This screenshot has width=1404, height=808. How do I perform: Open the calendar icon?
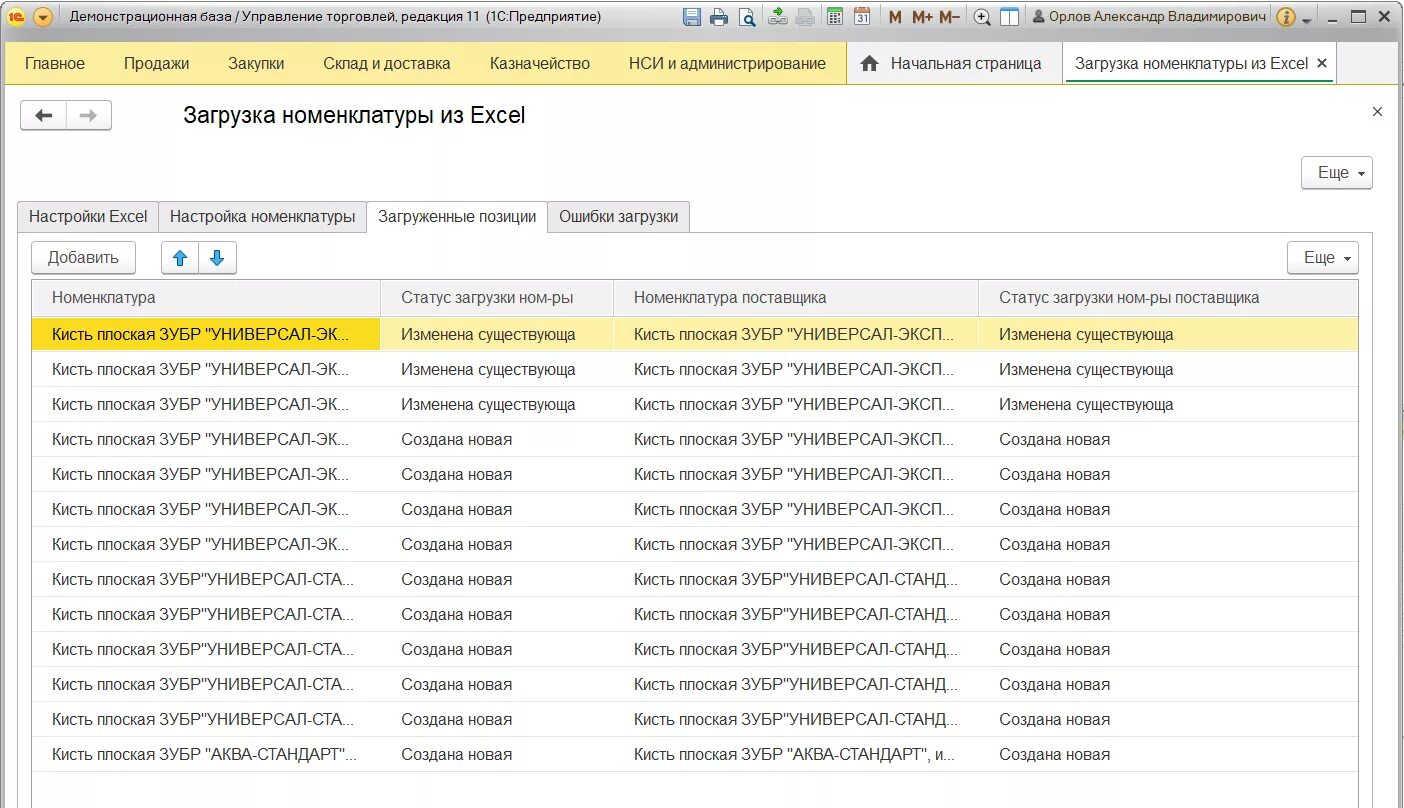tap(862, 17)
